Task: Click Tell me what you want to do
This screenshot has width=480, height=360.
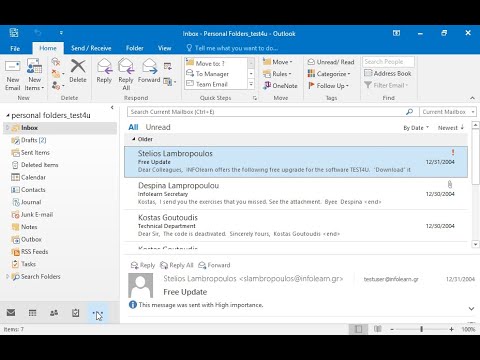Action: (232, 48)
